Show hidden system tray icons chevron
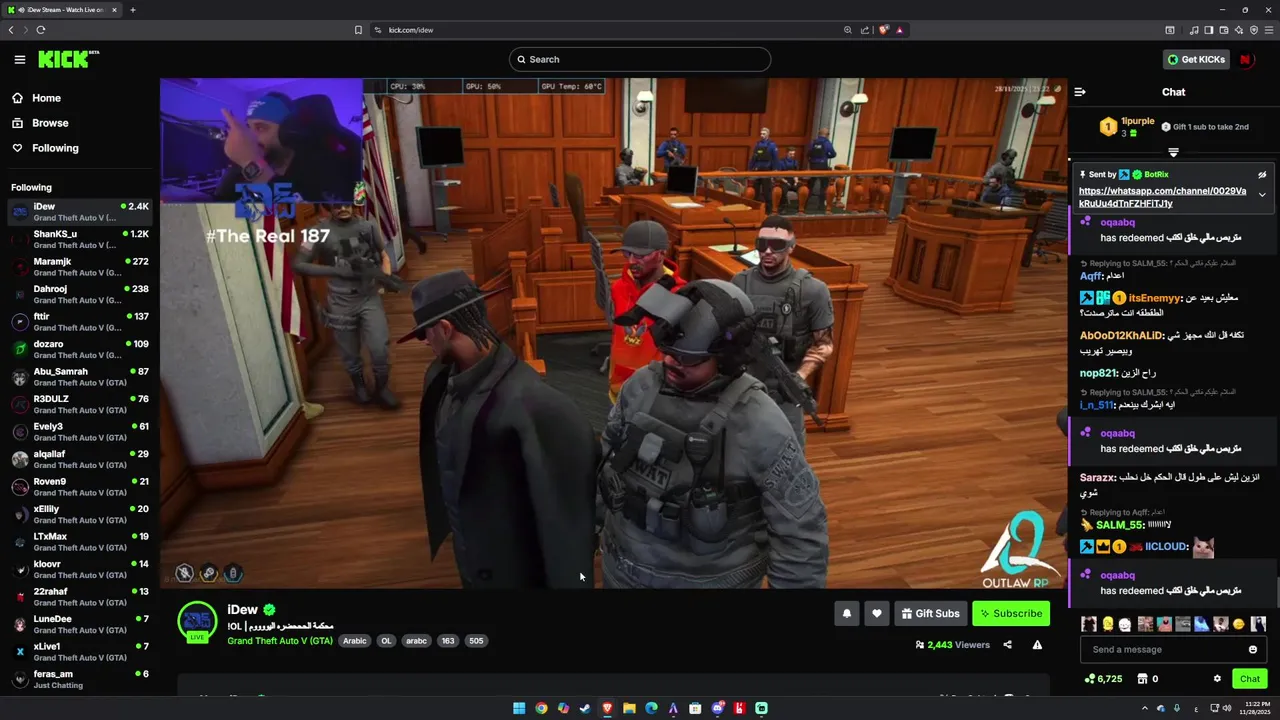Viewport: 1280px width, 720px height. (x=1144, y=708)
